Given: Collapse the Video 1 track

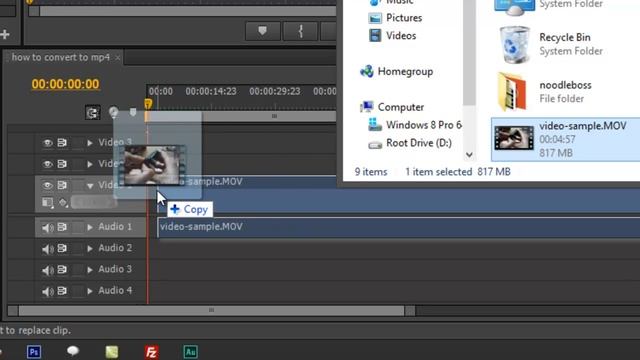Looking at the screenshot, I should coord(90,186).
